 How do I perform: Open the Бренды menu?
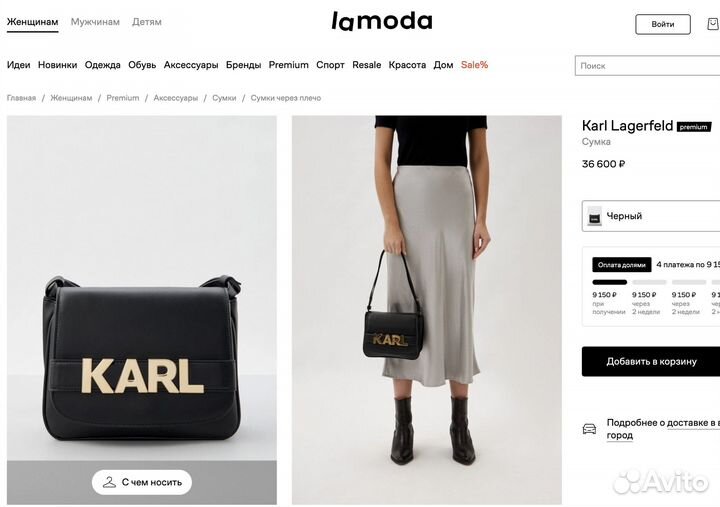(x=243, y=65)
